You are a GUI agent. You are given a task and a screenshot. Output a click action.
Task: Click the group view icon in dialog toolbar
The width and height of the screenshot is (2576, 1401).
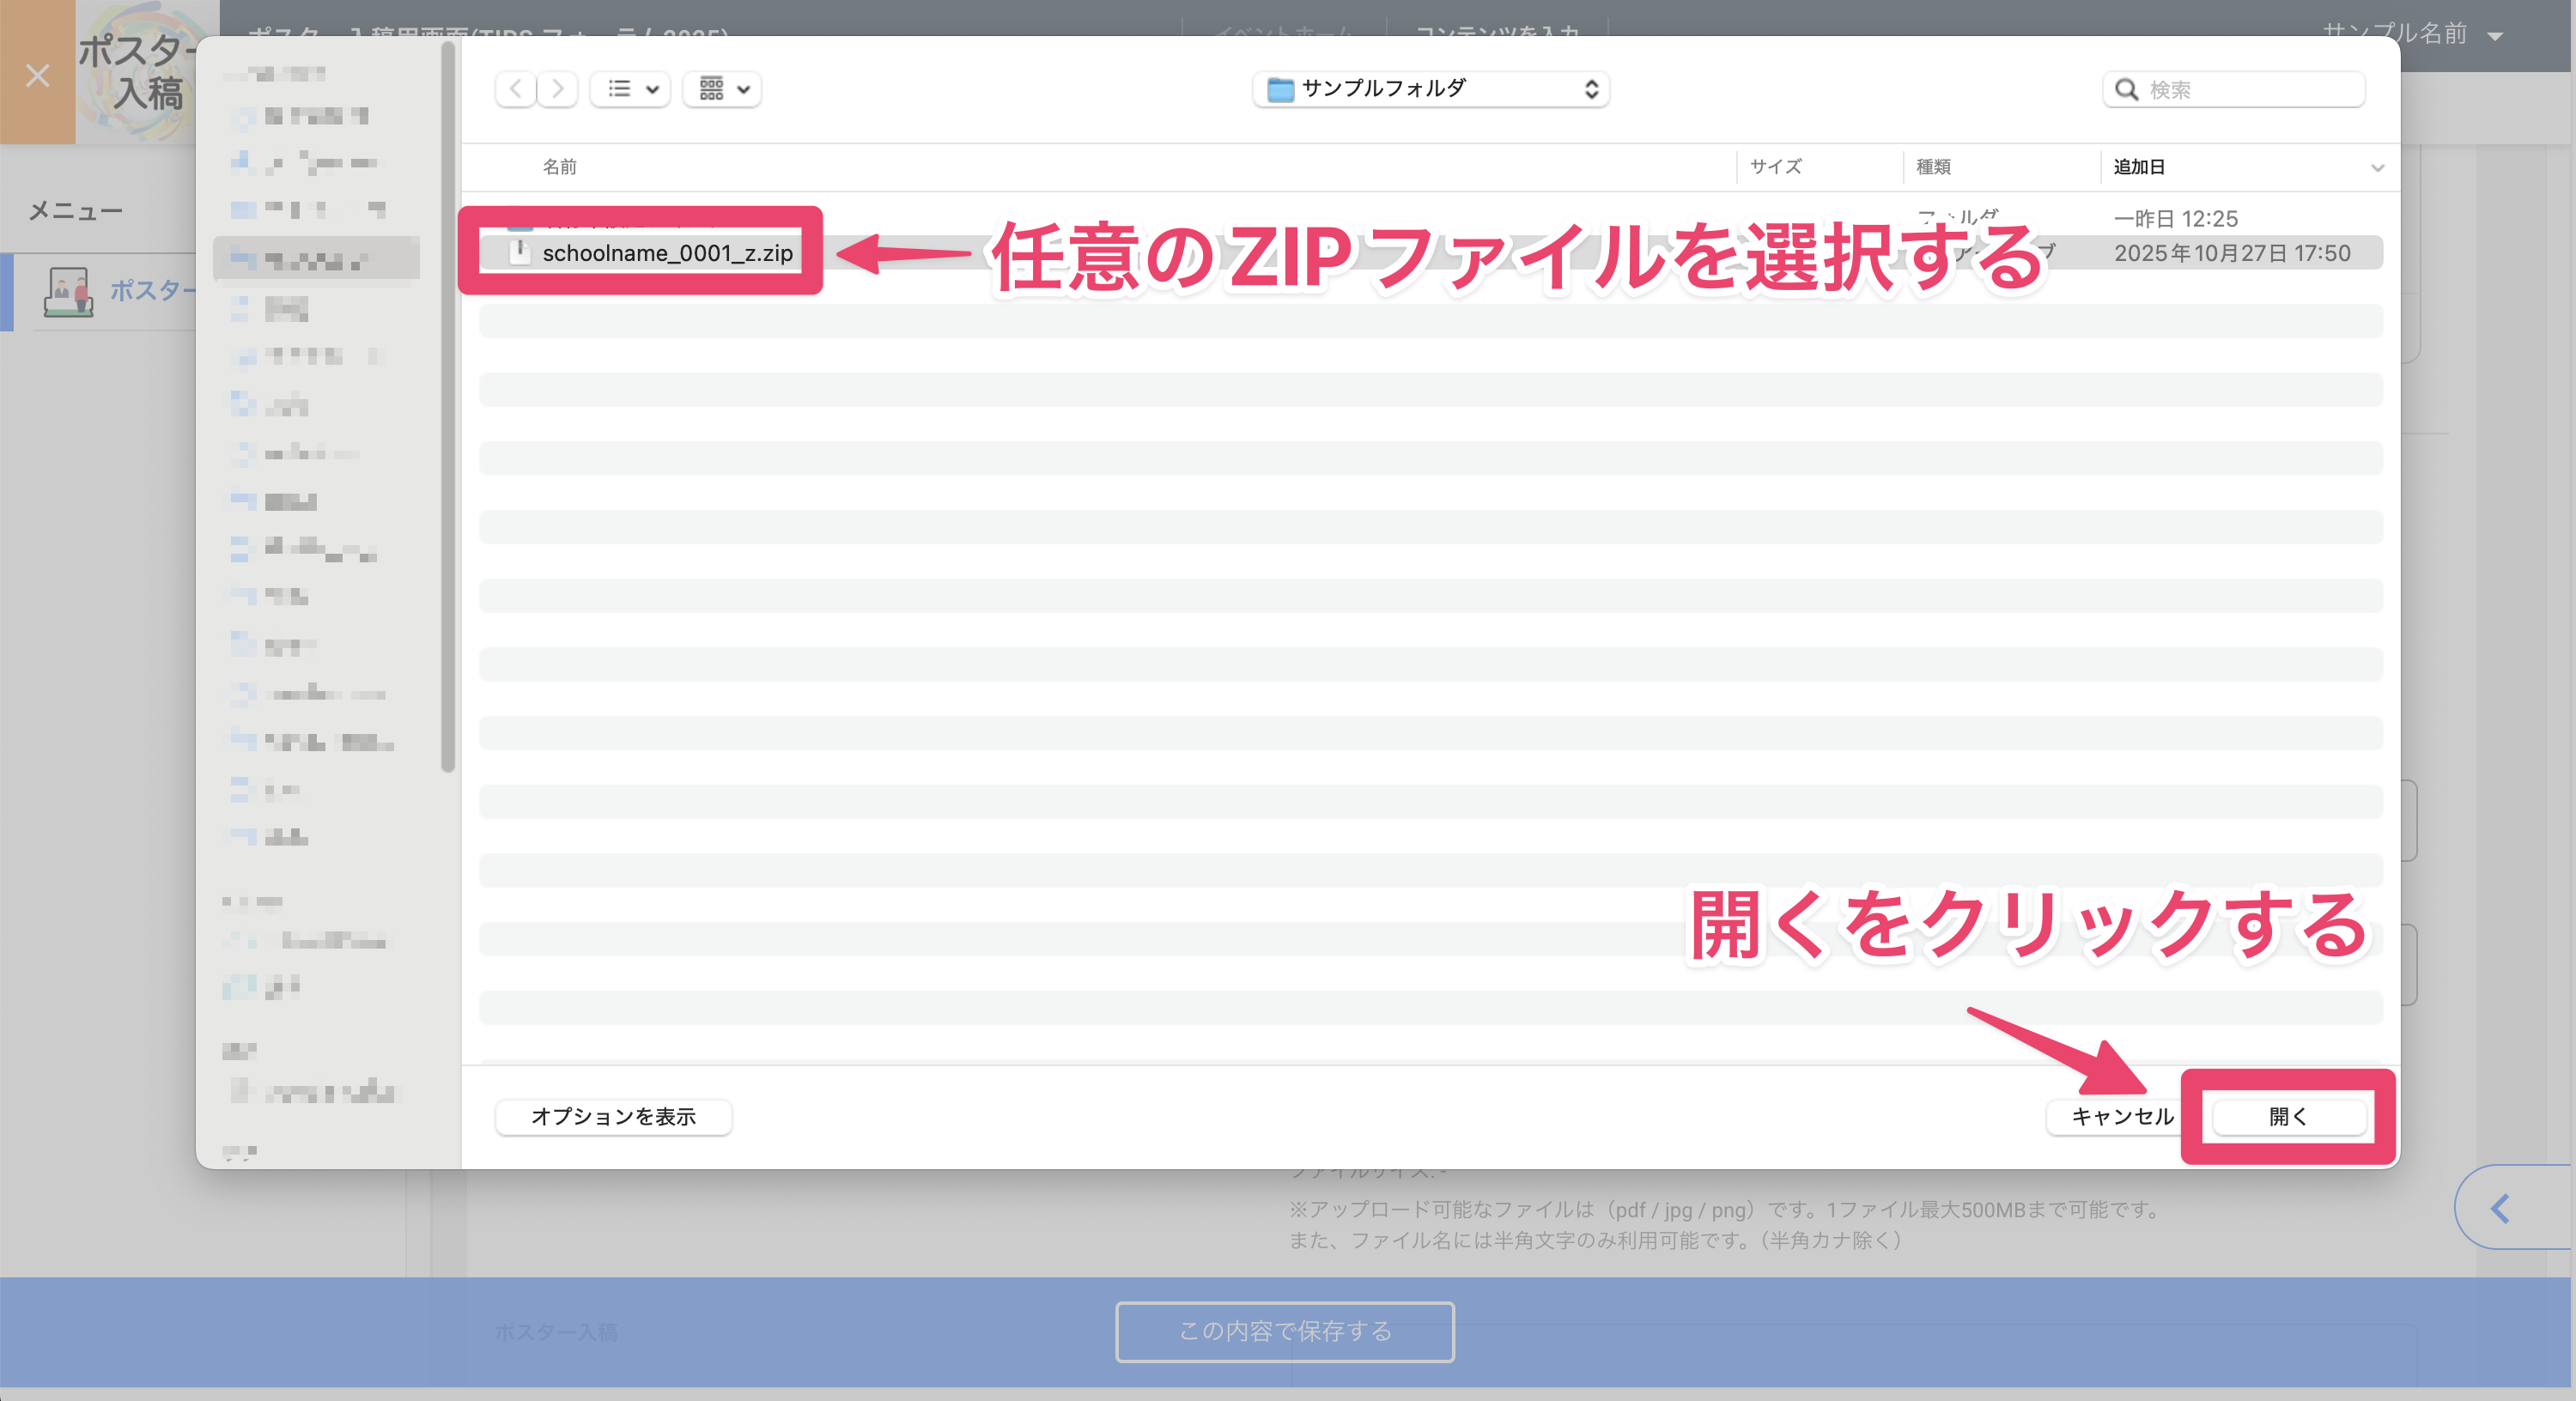point(710,89)
